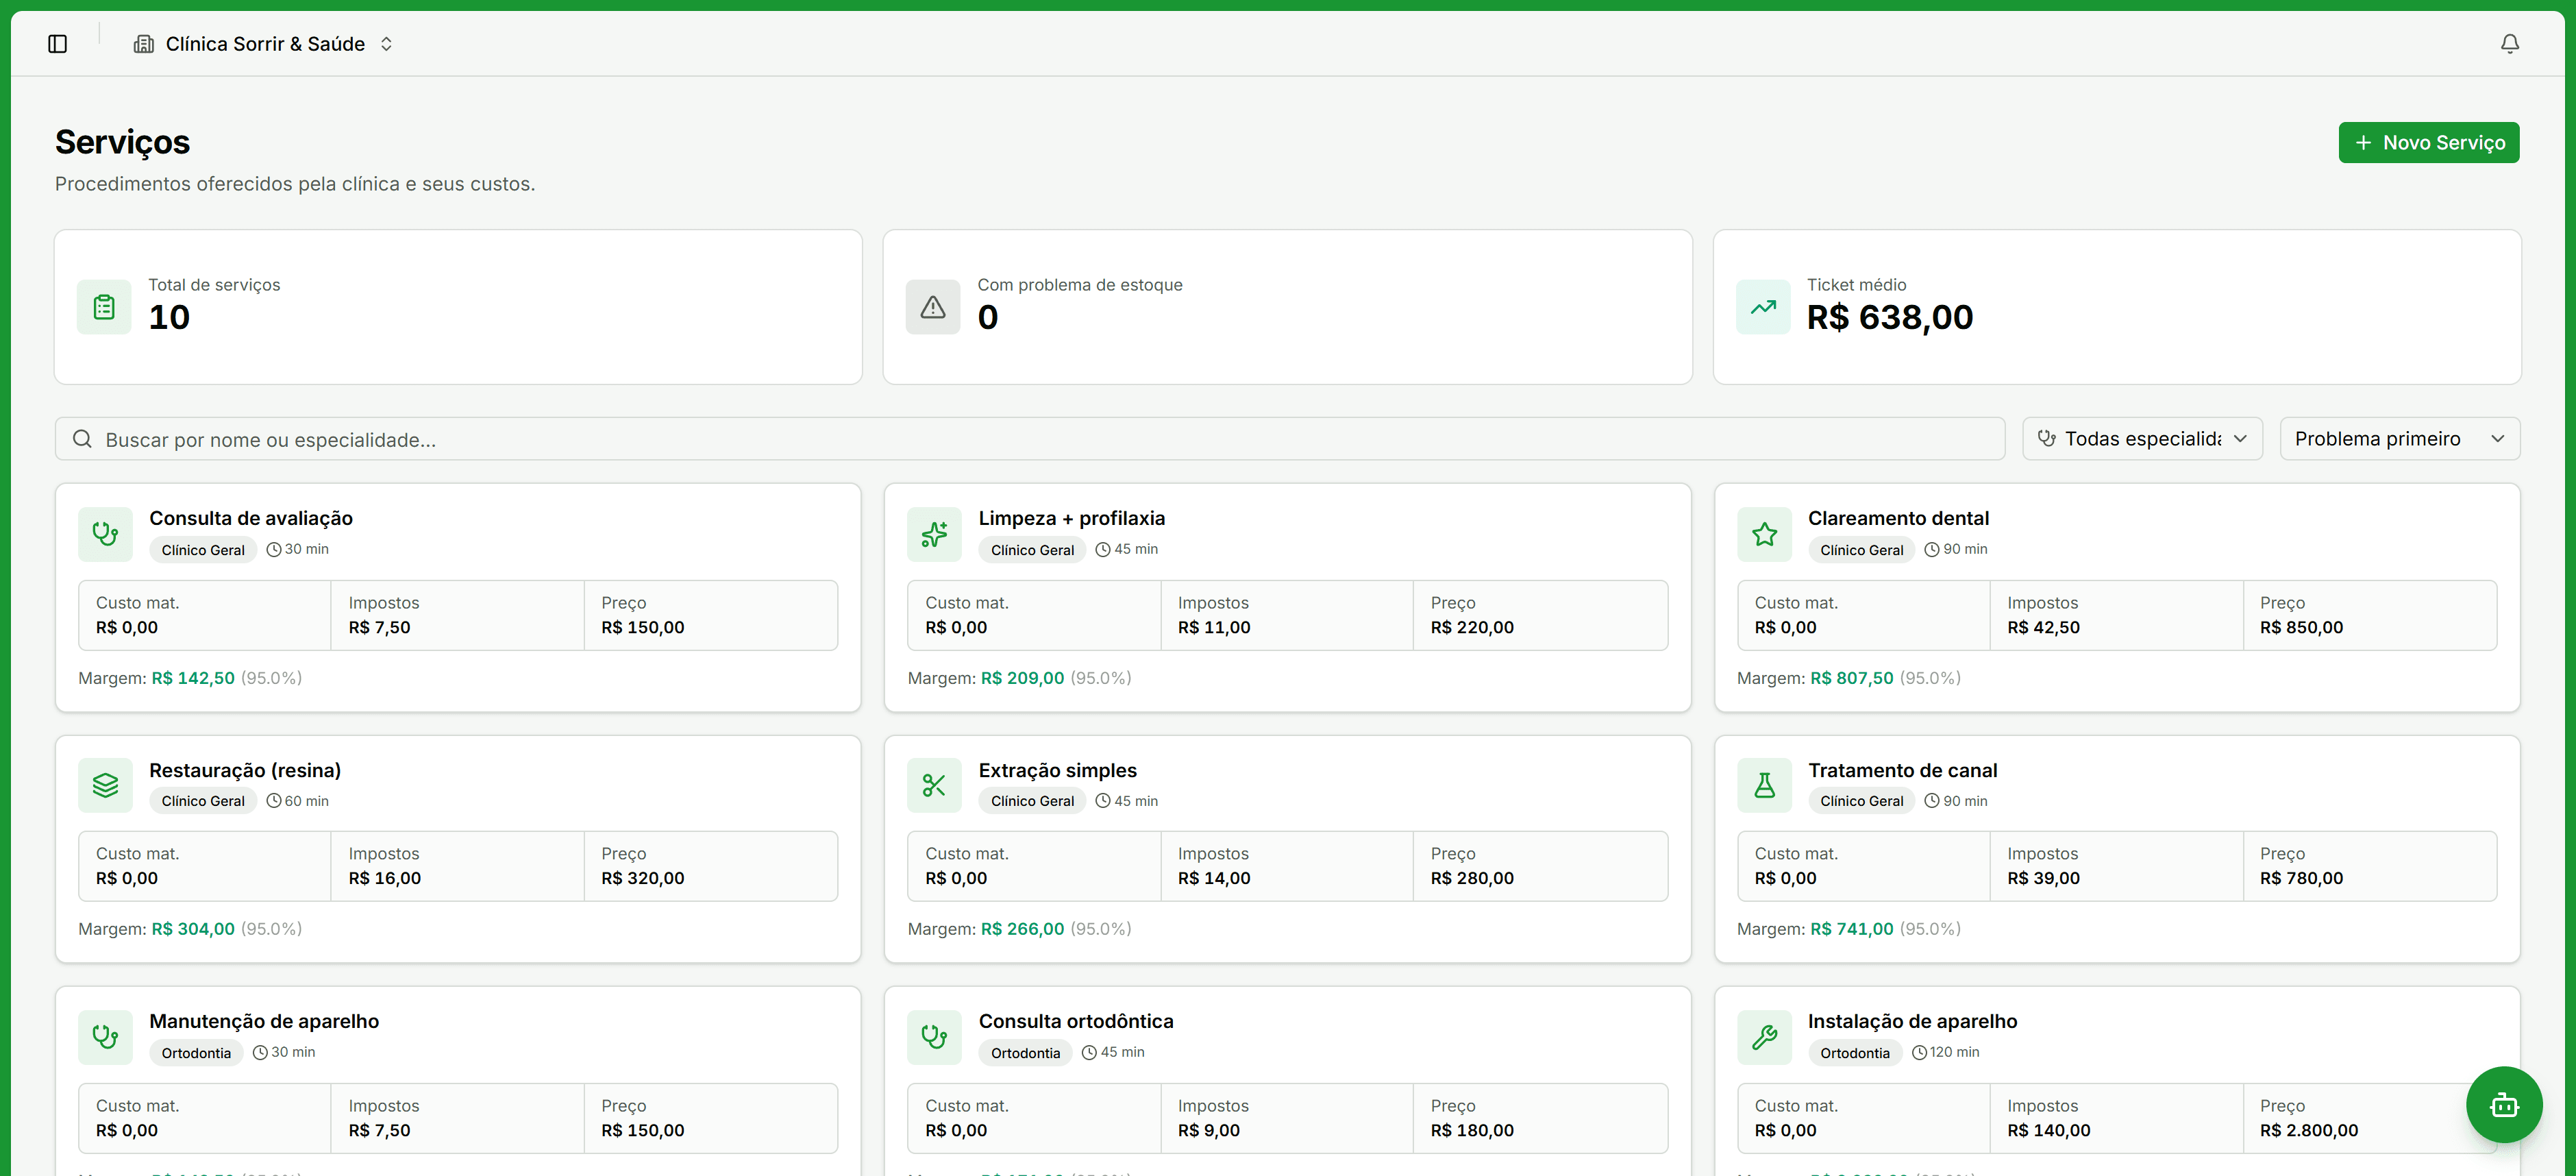Click the stock problem warning triangle icon

click(932, 307)
